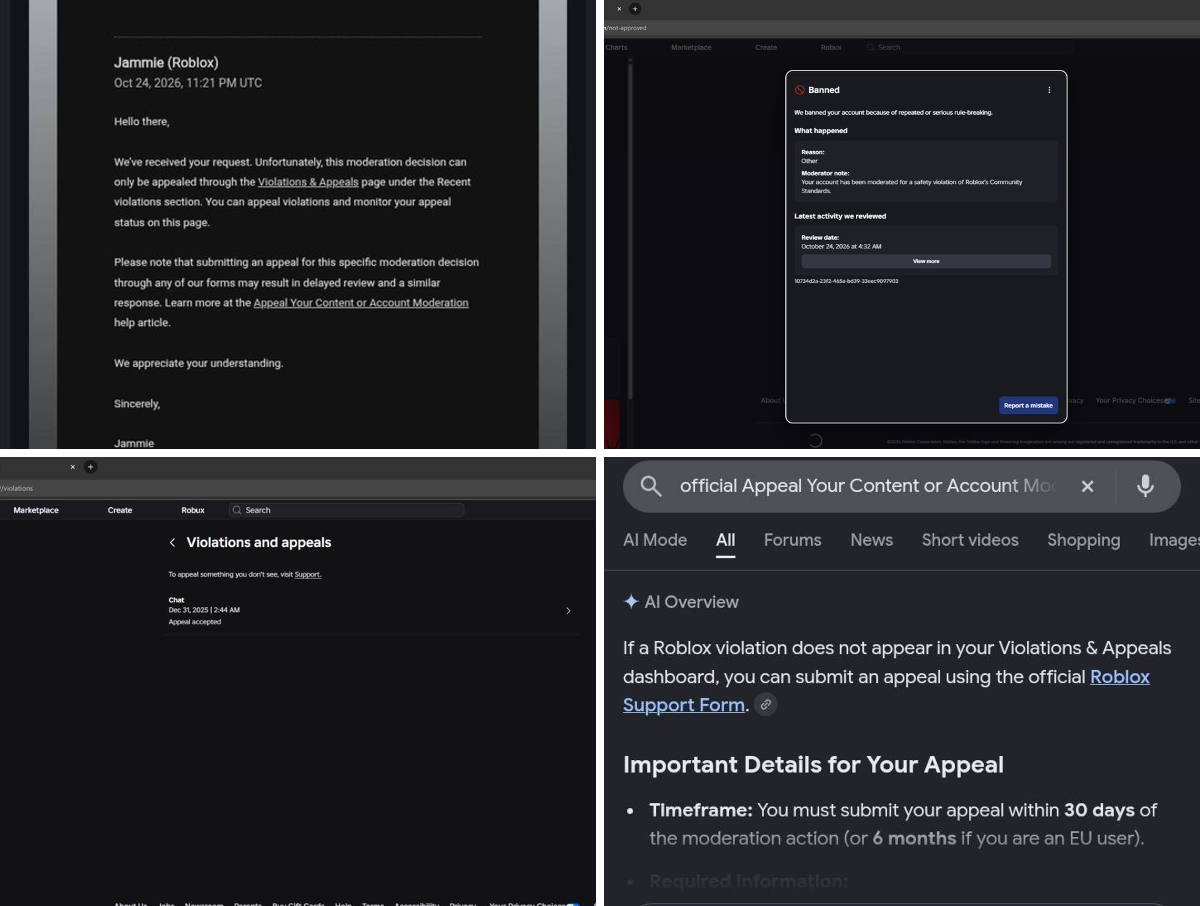Image resolution: width=1200 pixels, height=906 pixels.
Task: Open a new tab in the Banned window
Action: pyautogui.click(x=635, y=9)
